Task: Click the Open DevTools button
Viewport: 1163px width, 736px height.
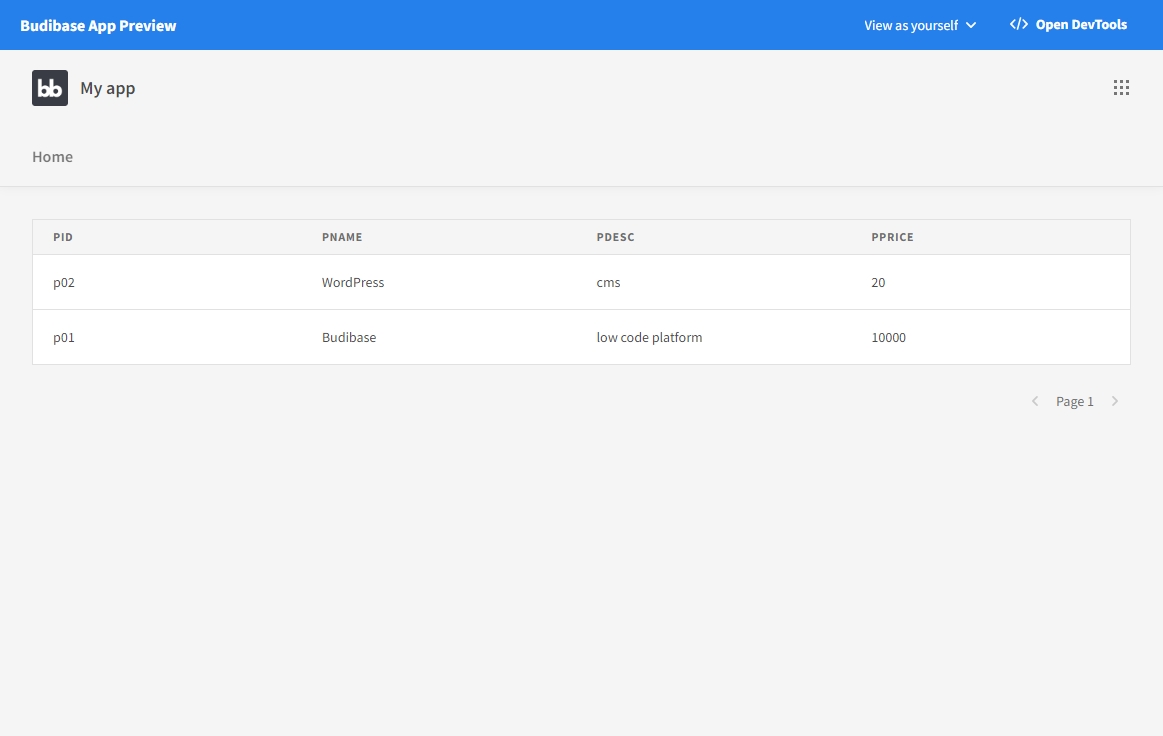Action: click(x=1069, y=25)
